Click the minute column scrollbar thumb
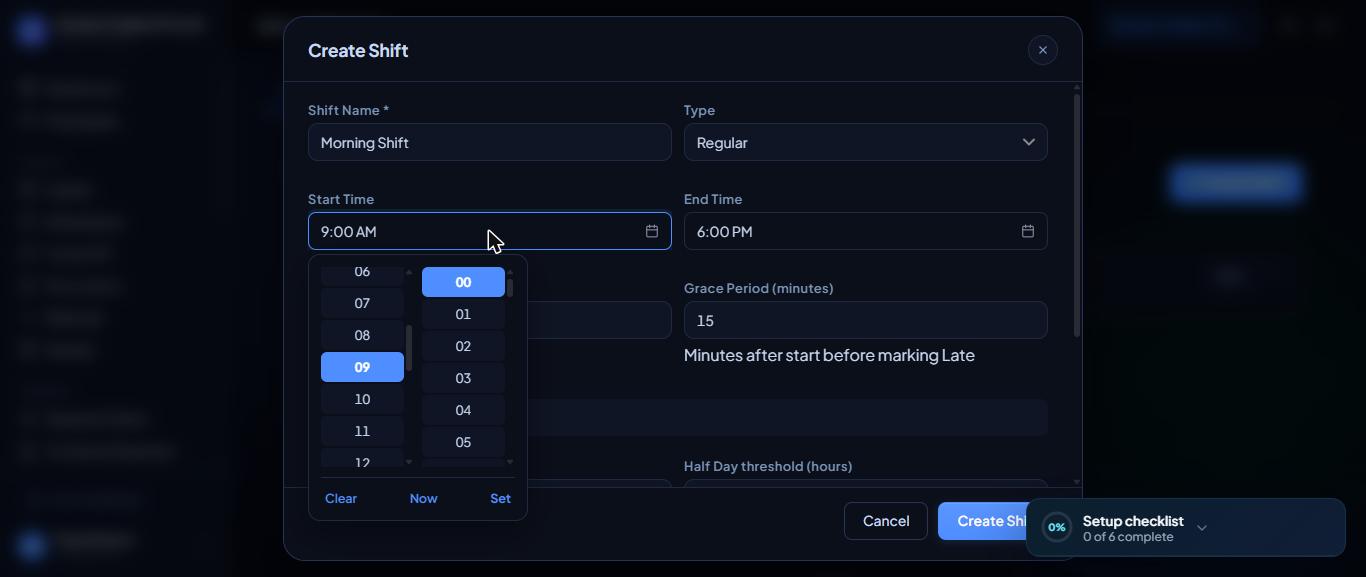The image size is (1366, 577). (510, 288)
